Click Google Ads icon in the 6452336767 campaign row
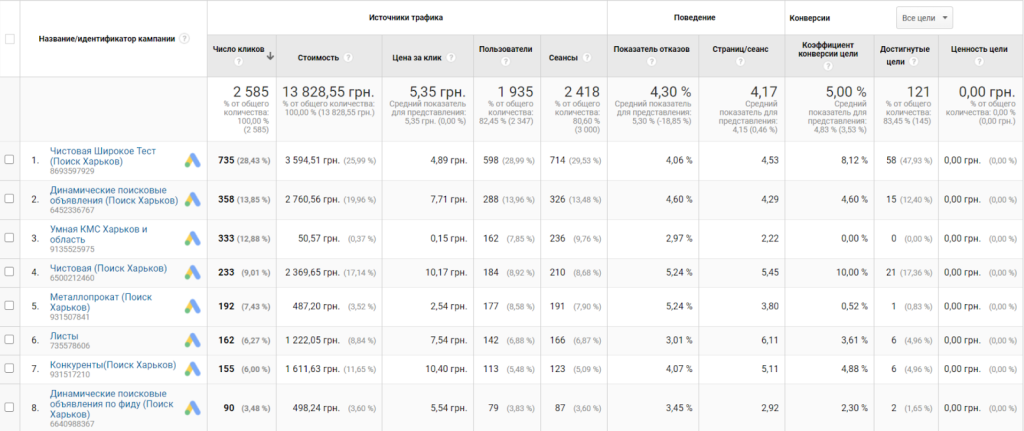This screenshot has width=1024, height=431. coord(191,200)
